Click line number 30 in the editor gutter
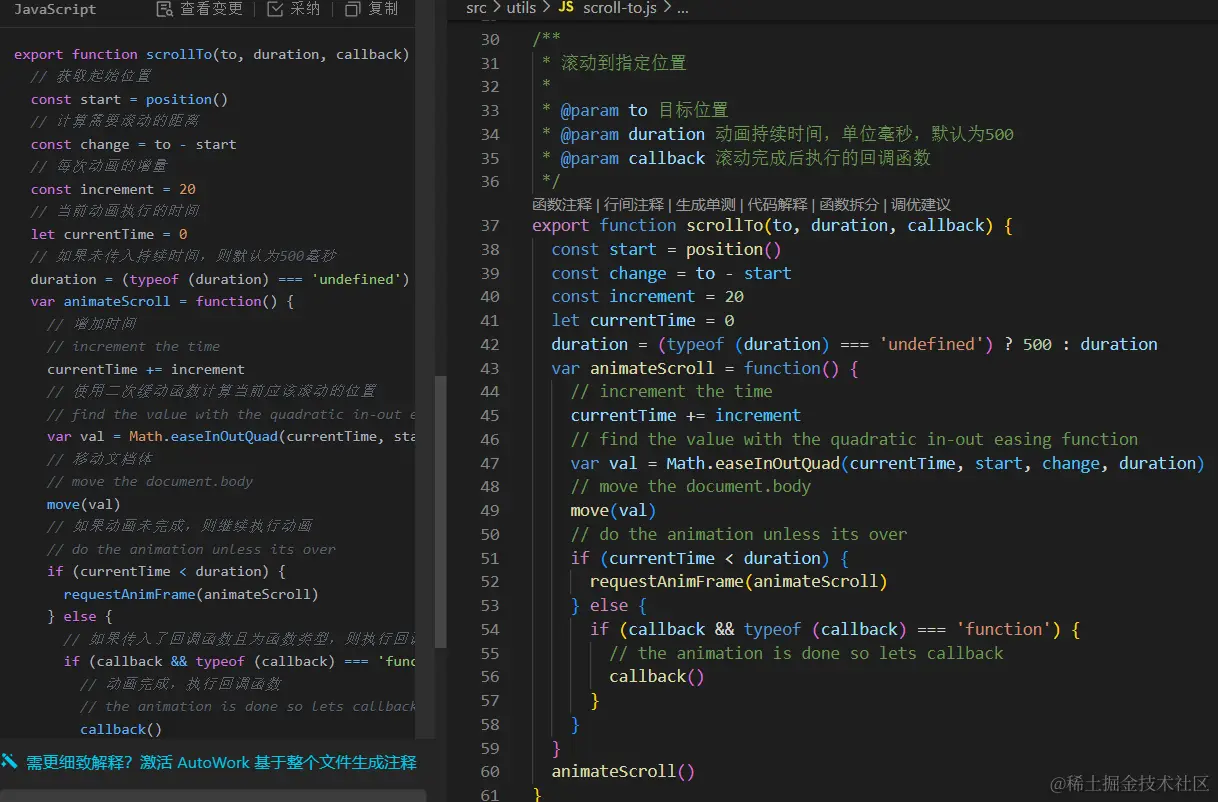 point(490,39)
